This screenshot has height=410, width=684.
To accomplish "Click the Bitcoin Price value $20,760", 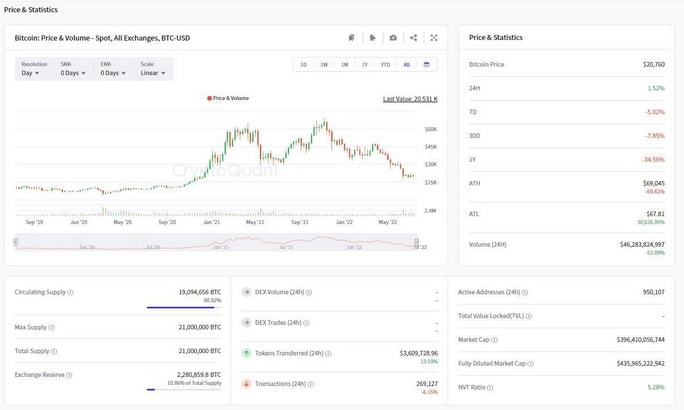I will tap(653, 65).
